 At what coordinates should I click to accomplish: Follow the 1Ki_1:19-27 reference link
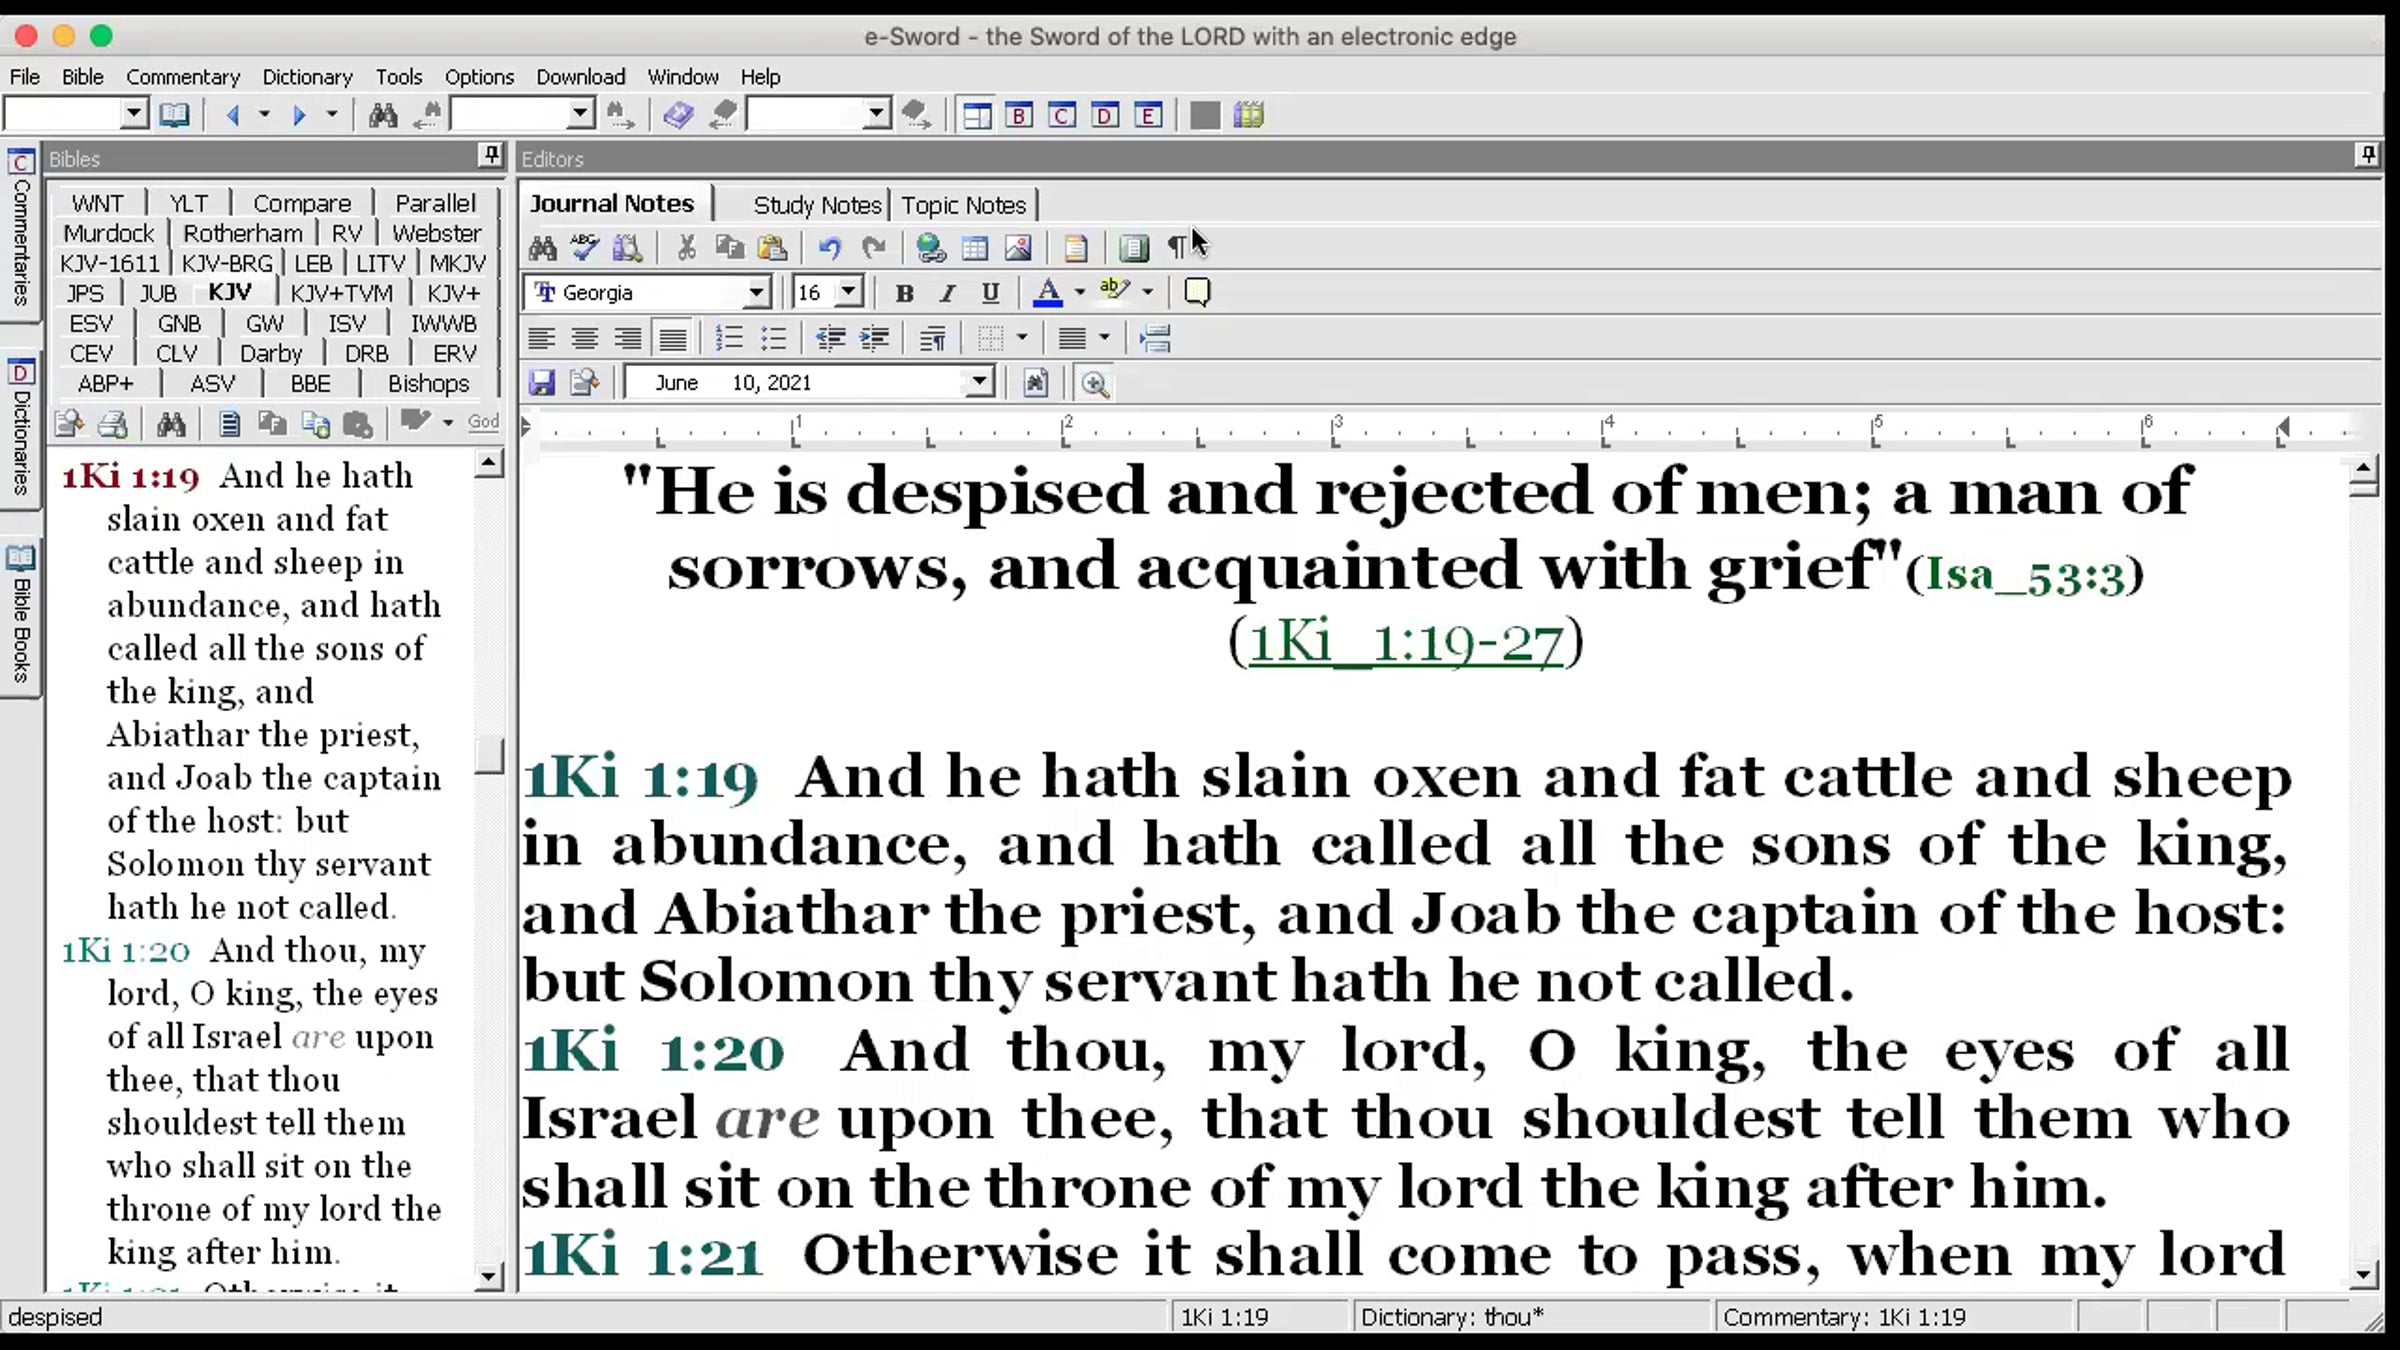pos(1405,642)
